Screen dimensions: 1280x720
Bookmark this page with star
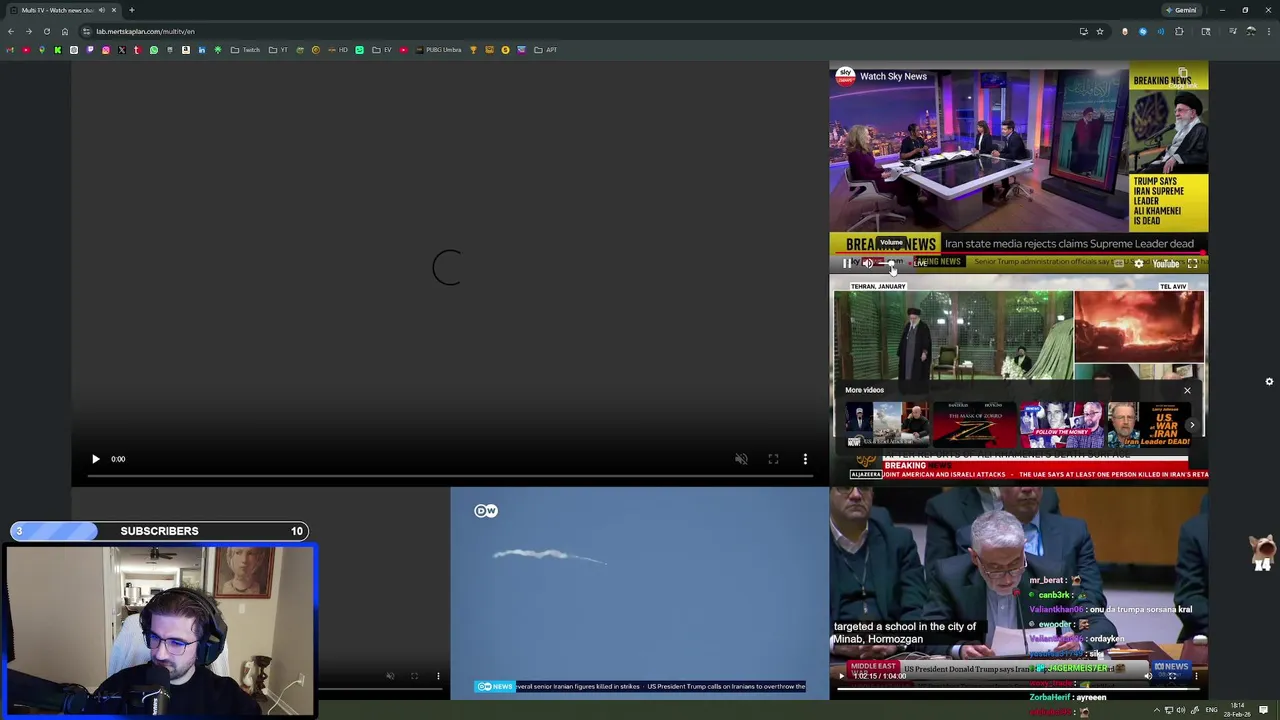(x=1100, y=31)
